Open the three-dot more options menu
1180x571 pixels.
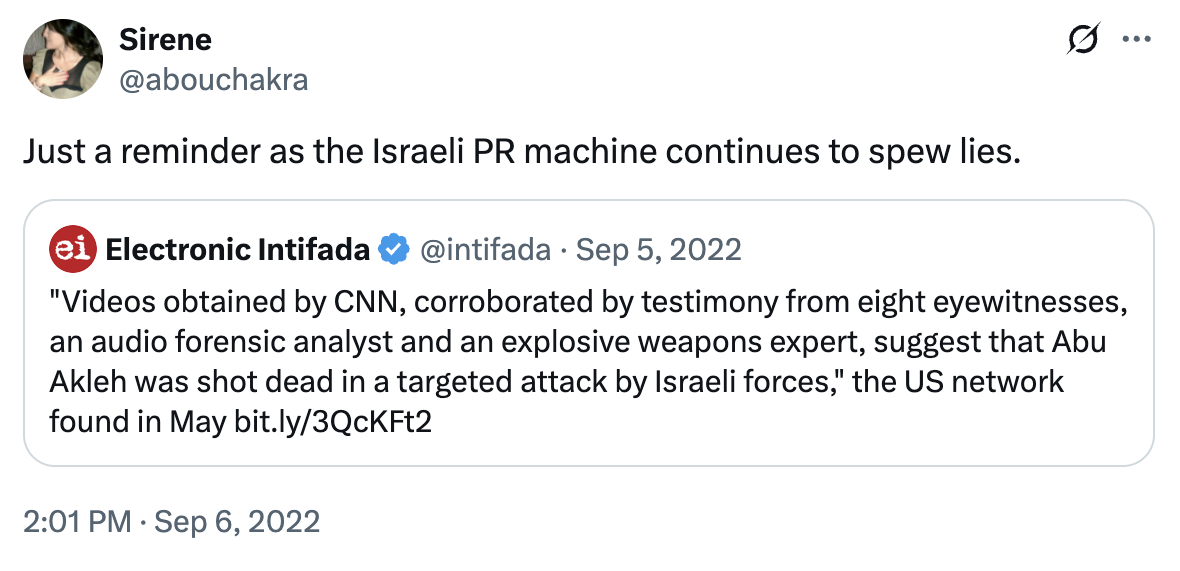click(x=1137, y=41)
